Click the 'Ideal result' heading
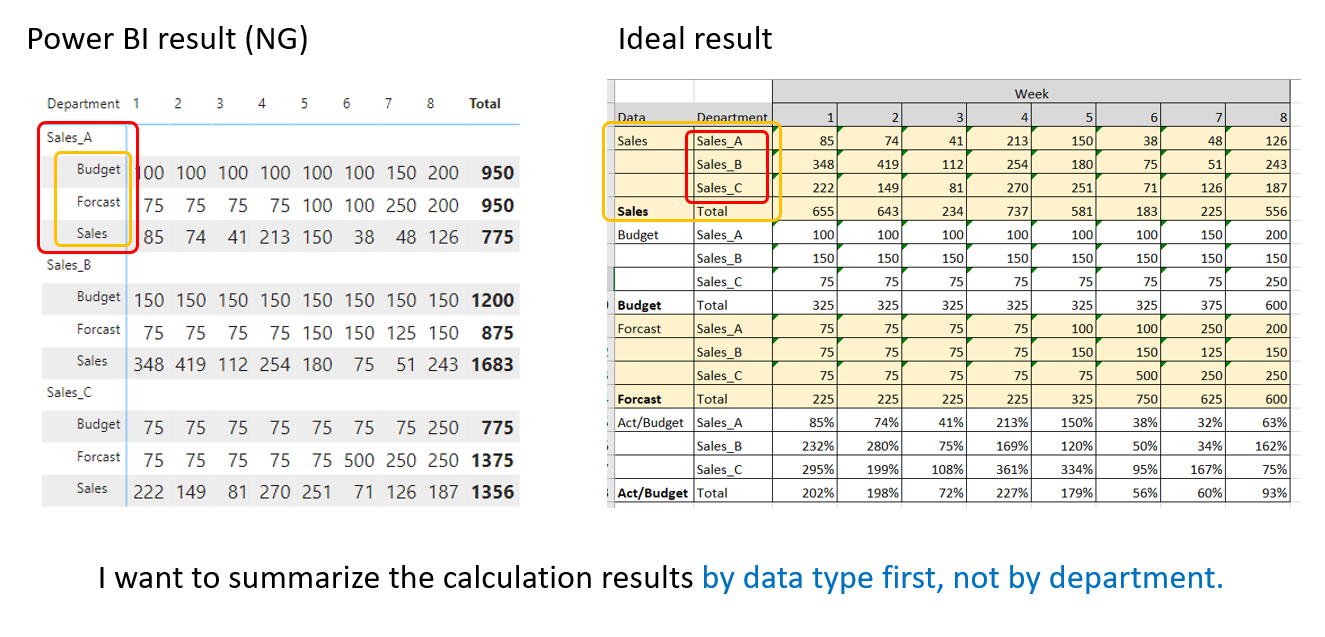 tap(695, 39)
